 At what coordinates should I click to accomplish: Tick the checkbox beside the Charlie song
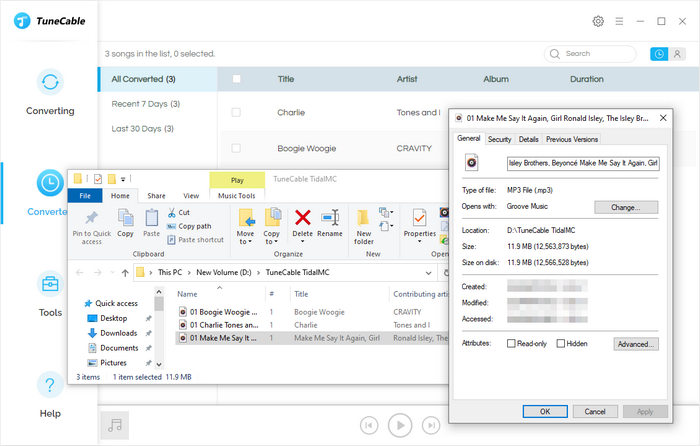236,113
